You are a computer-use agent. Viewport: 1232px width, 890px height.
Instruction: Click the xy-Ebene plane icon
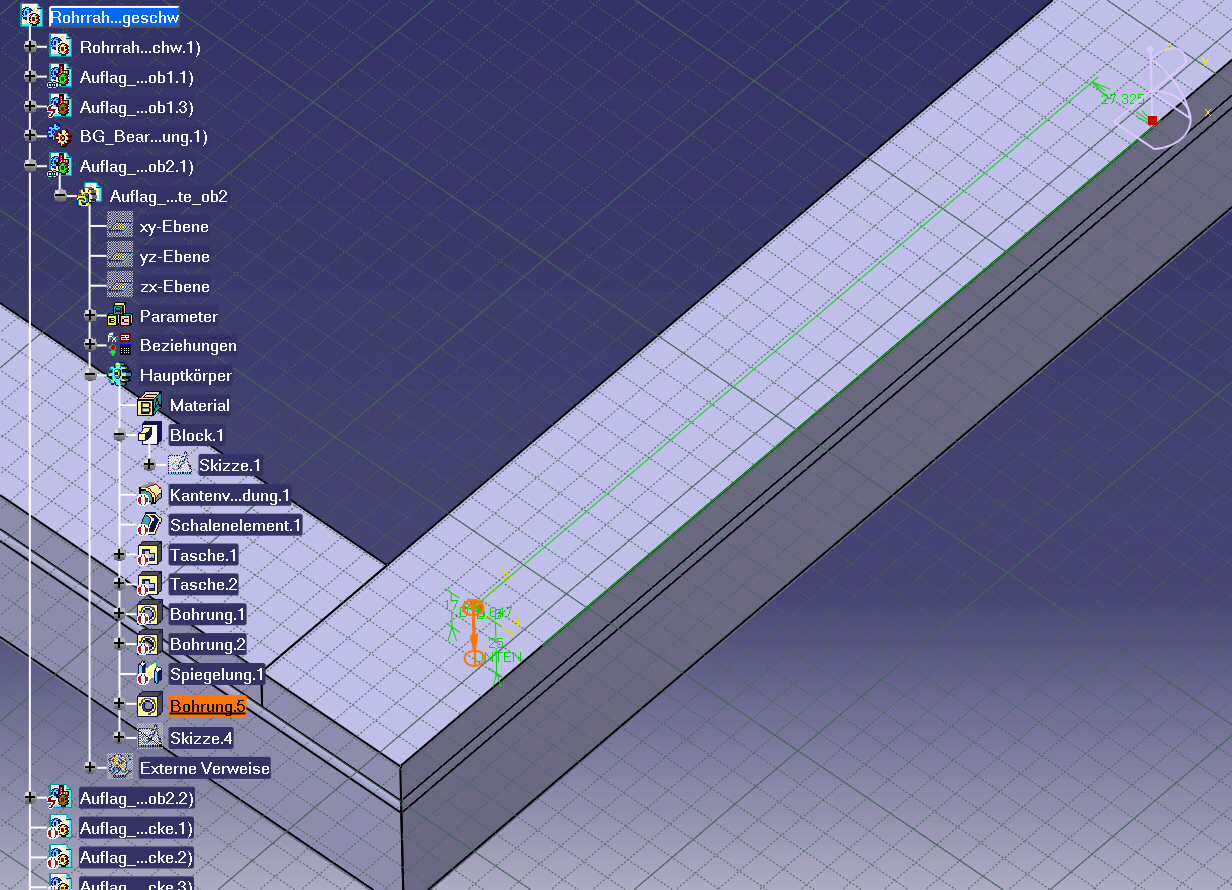(120, 226)
